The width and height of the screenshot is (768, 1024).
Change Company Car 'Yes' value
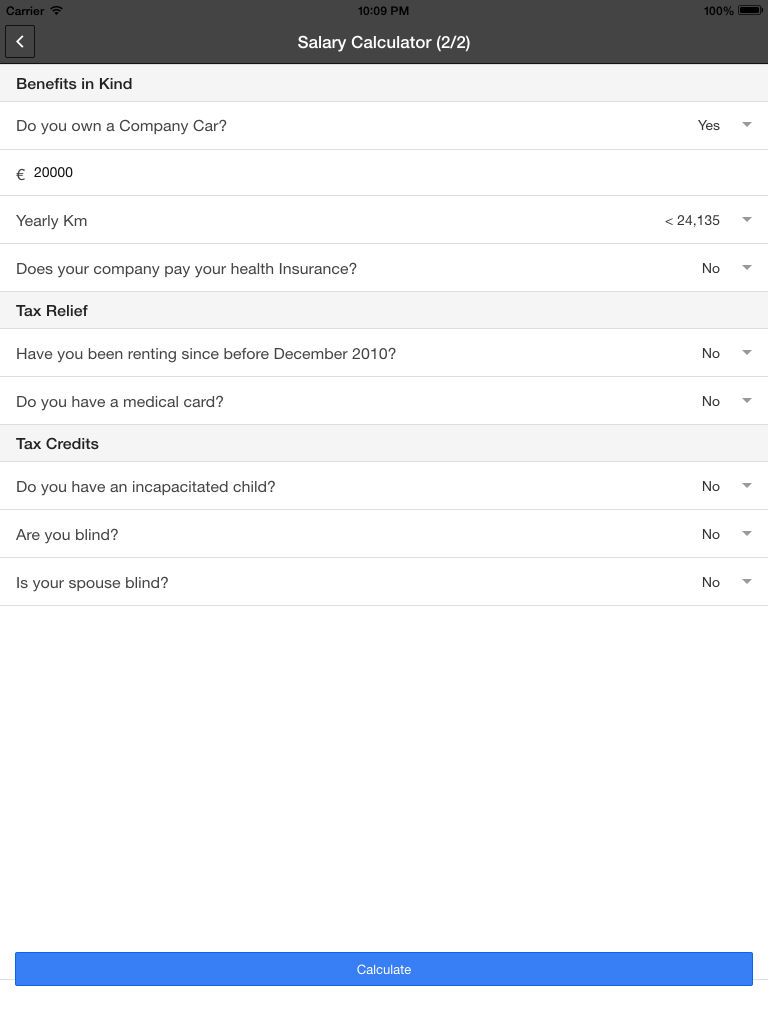[x=709, y=125]
